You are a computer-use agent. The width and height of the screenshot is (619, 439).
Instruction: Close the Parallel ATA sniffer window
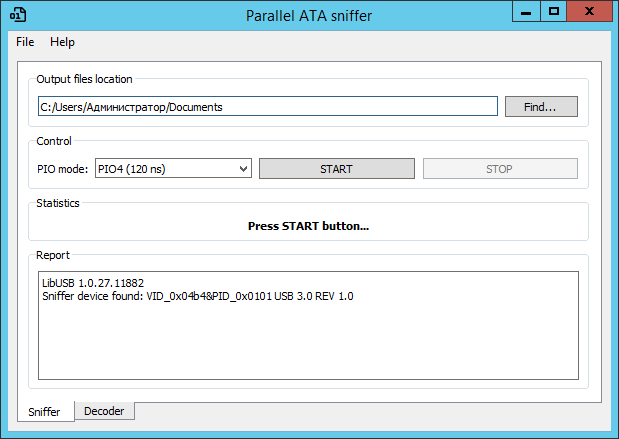point(590,11)
